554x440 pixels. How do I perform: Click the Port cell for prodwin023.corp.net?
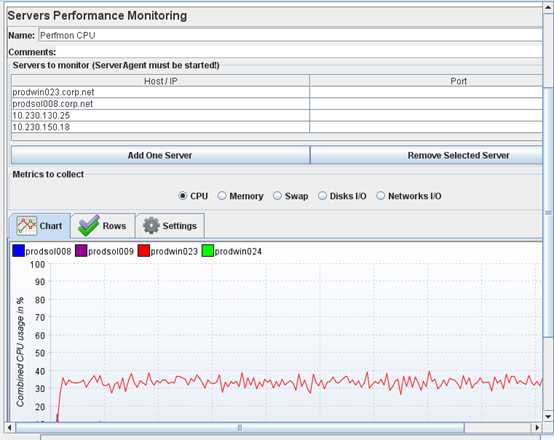426,92
